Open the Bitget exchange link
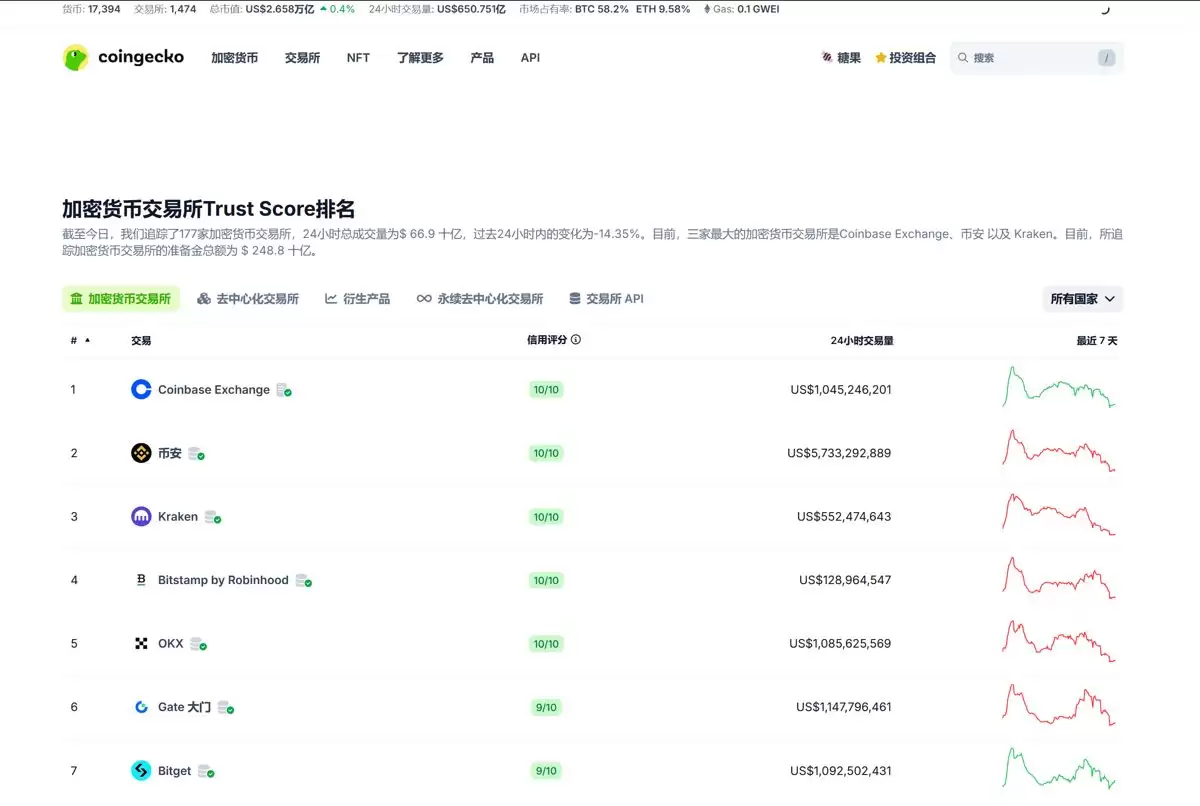1200x806 pixels. pos(175,771)
